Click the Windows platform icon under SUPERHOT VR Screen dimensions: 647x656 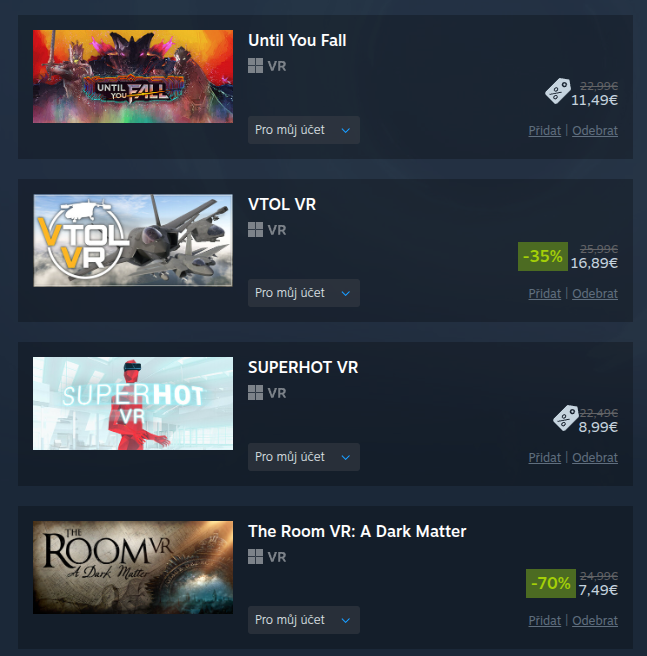pos(255,393)
